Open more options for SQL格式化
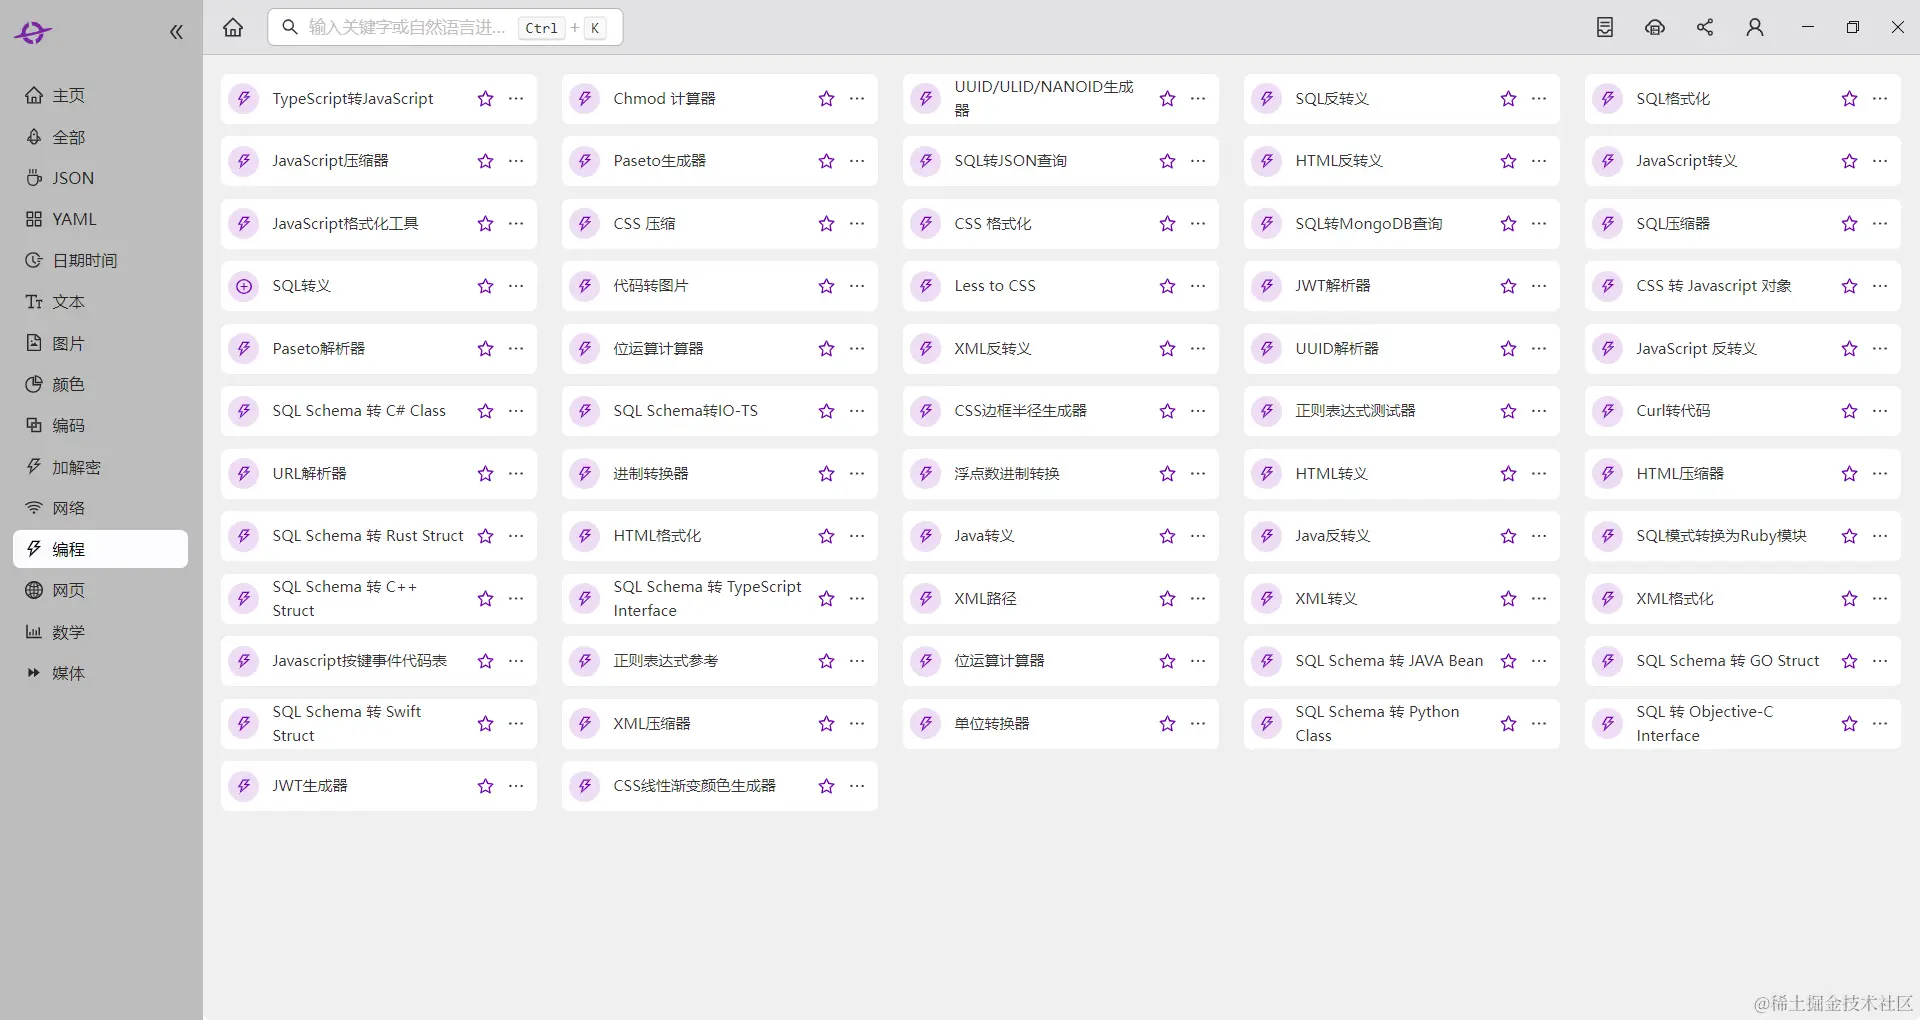 (1881, 99)
